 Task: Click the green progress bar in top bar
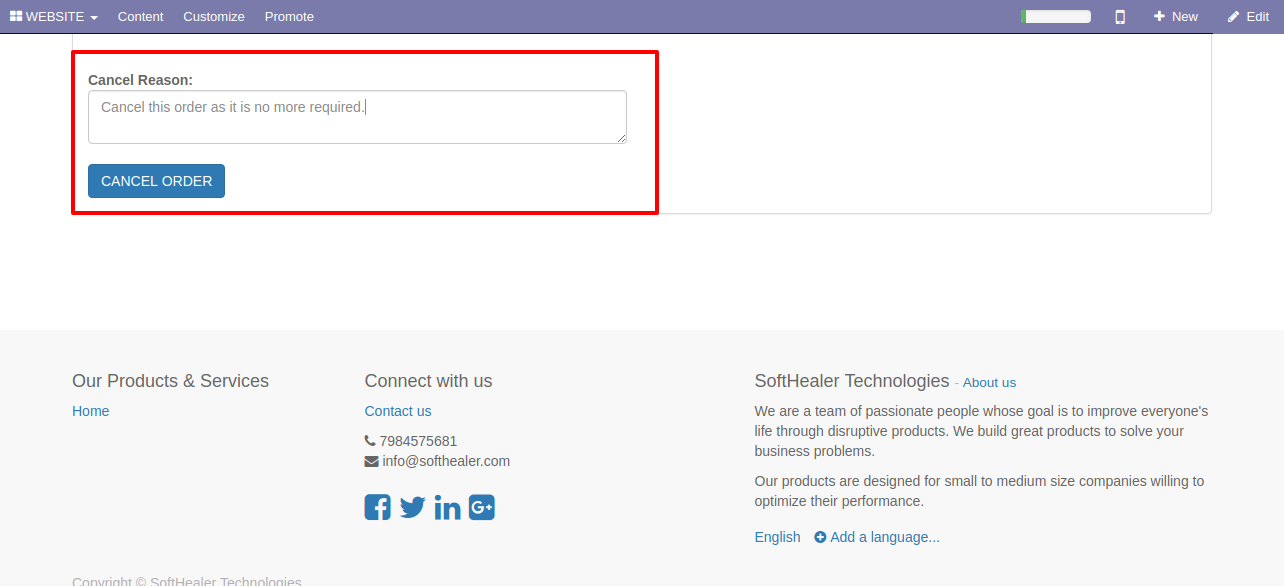click(1056, 16)
